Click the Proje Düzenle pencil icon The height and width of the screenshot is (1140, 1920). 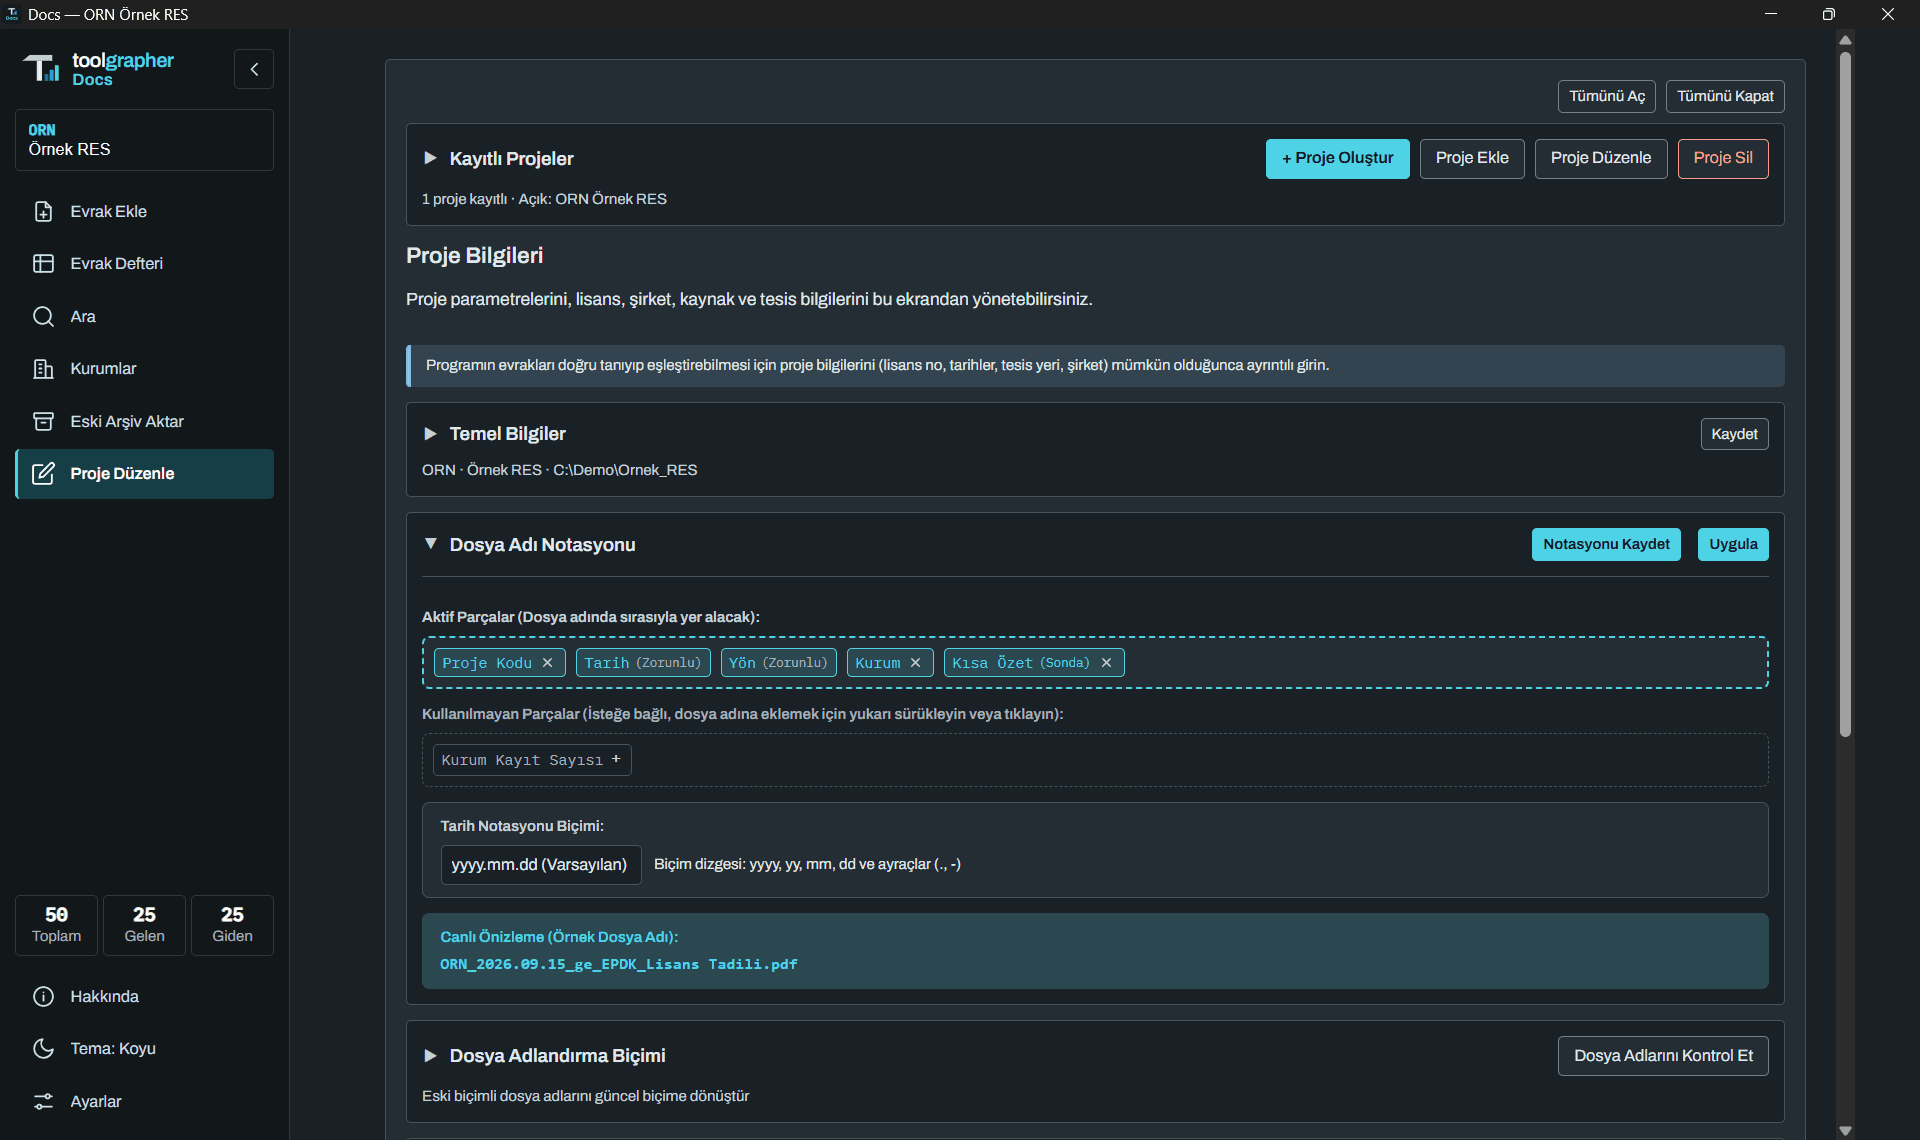point(43,473)
